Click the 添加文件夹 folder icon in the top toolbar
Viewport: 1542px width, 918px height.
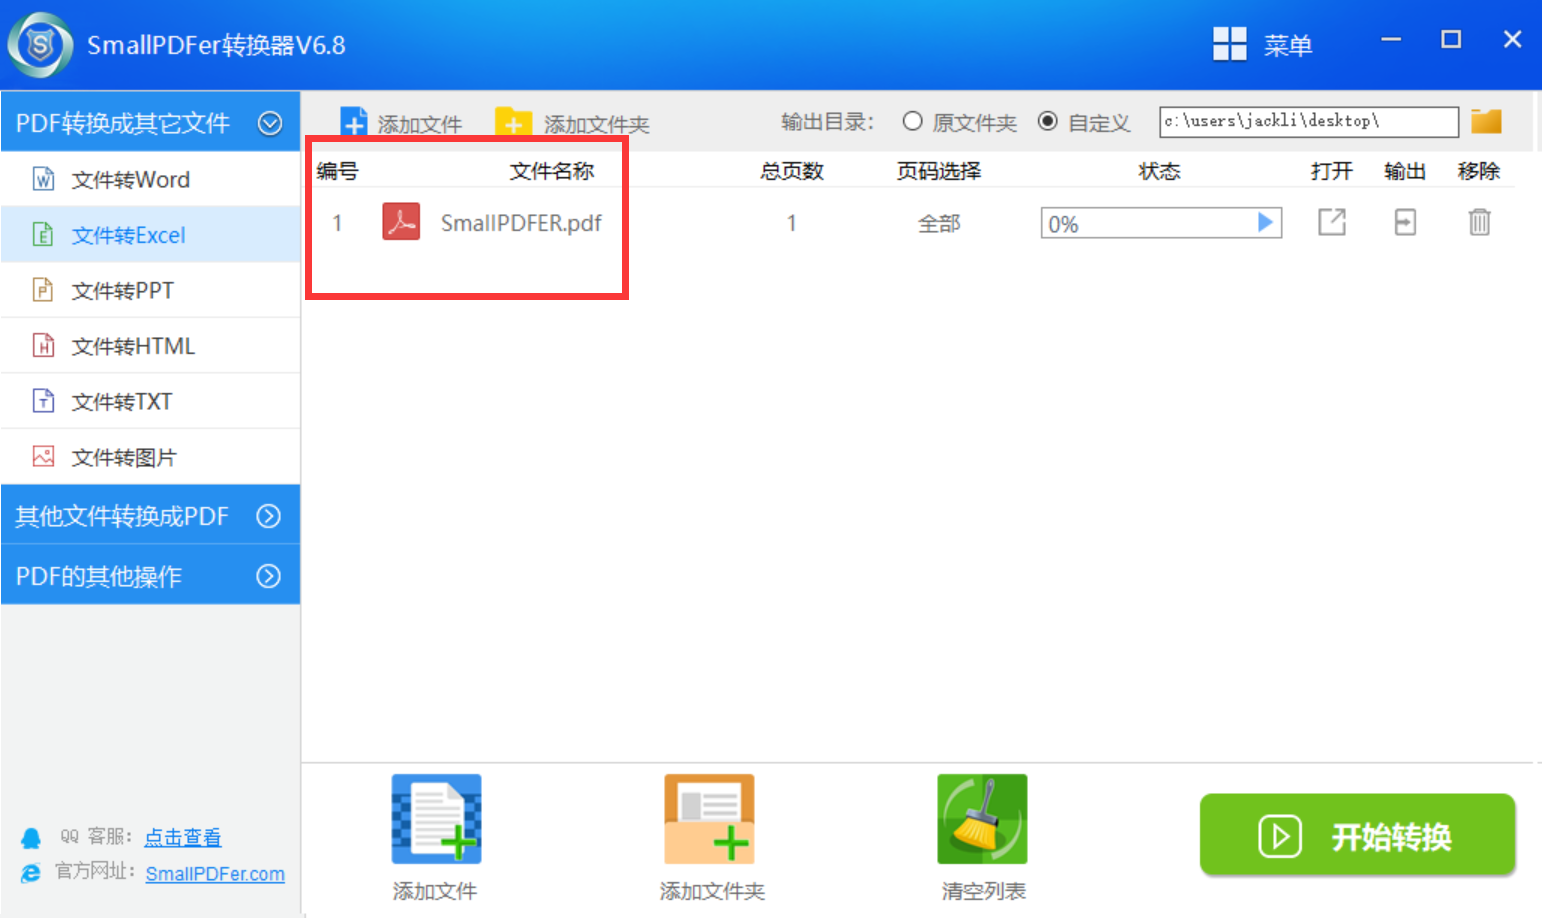514,123
